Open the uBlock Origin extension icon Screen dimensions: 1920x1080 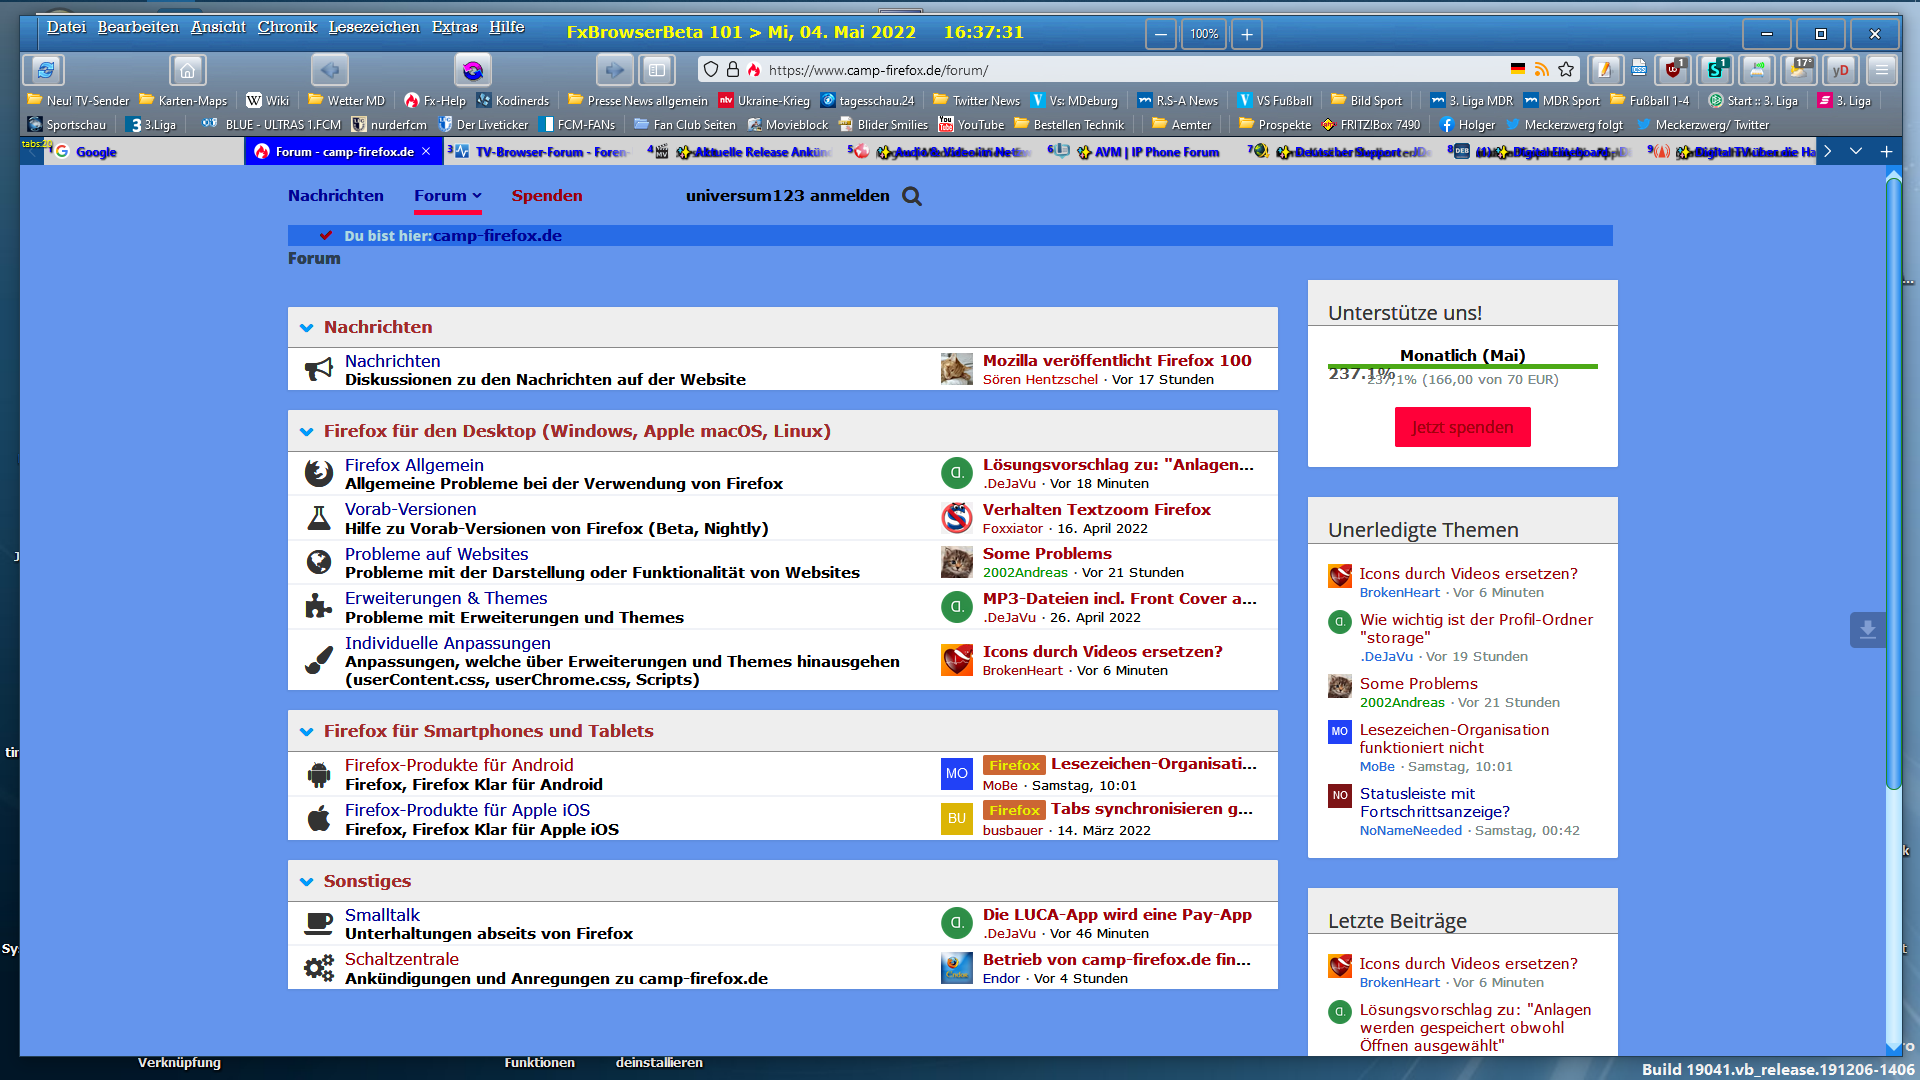click(x=1673, y=70)
